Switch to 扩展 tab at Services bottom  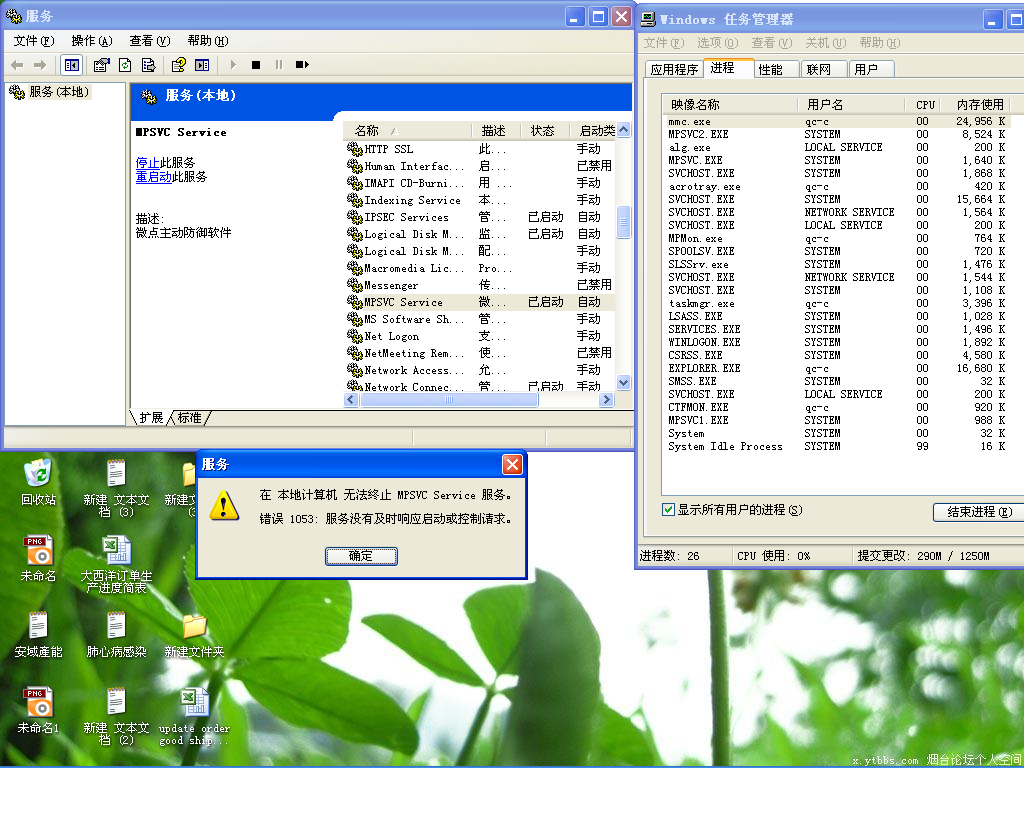151,418
